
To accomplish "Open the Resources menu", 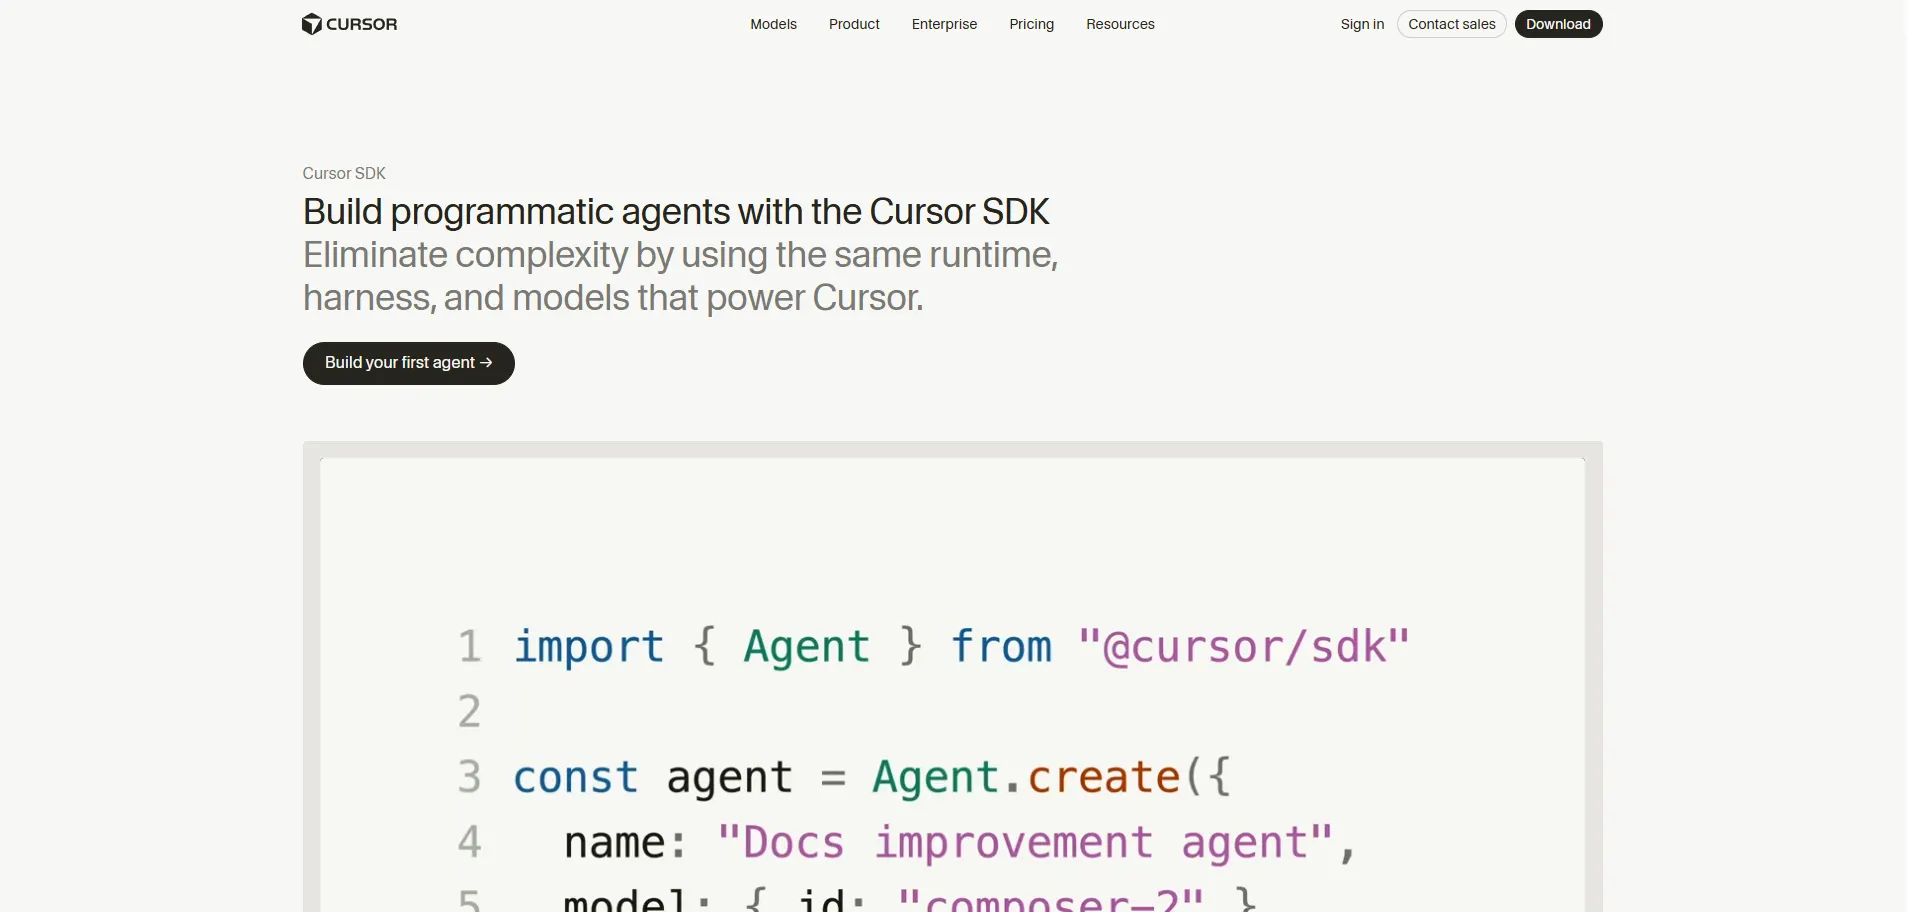I will pos(1120,24).
